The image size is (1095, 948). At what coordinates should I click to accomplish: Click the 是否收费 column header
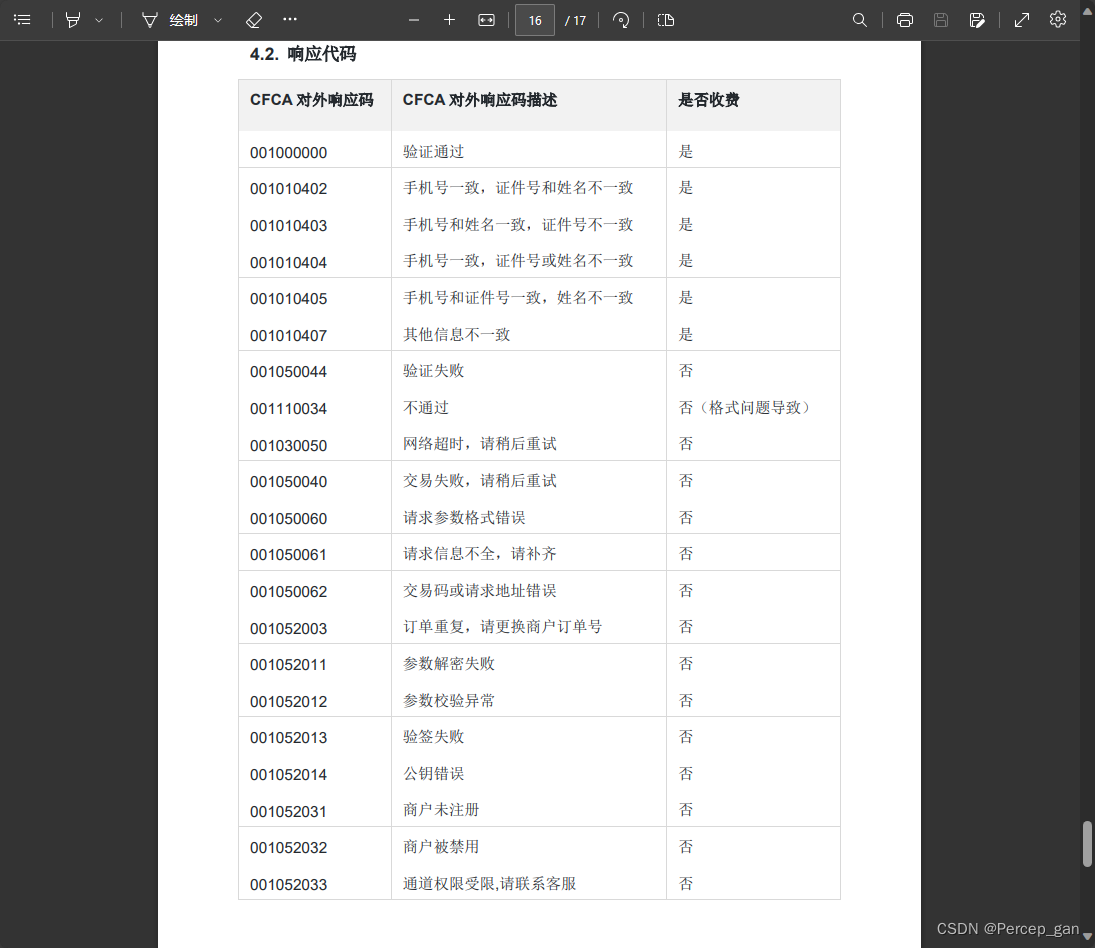pyautogui.click(x=708, y=100)
